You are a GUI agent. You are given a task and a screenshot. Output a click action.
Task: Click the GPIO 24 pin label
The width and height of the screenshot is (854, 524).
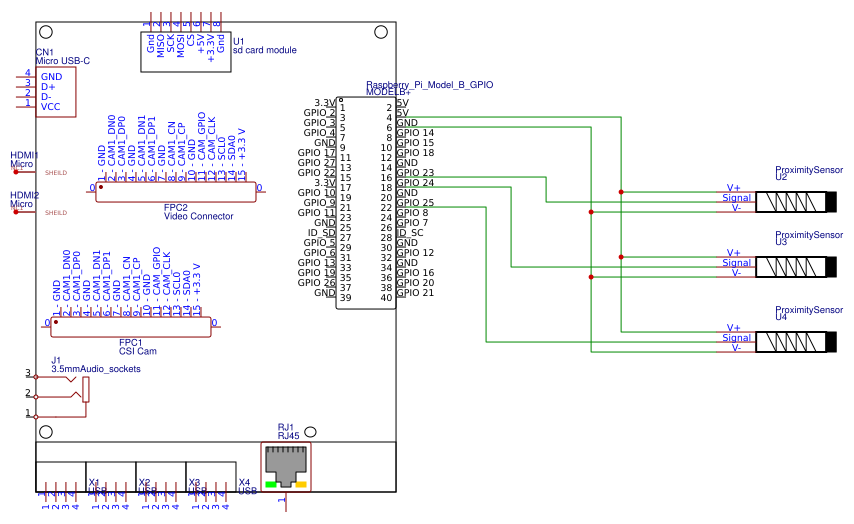tap(415, 182)
